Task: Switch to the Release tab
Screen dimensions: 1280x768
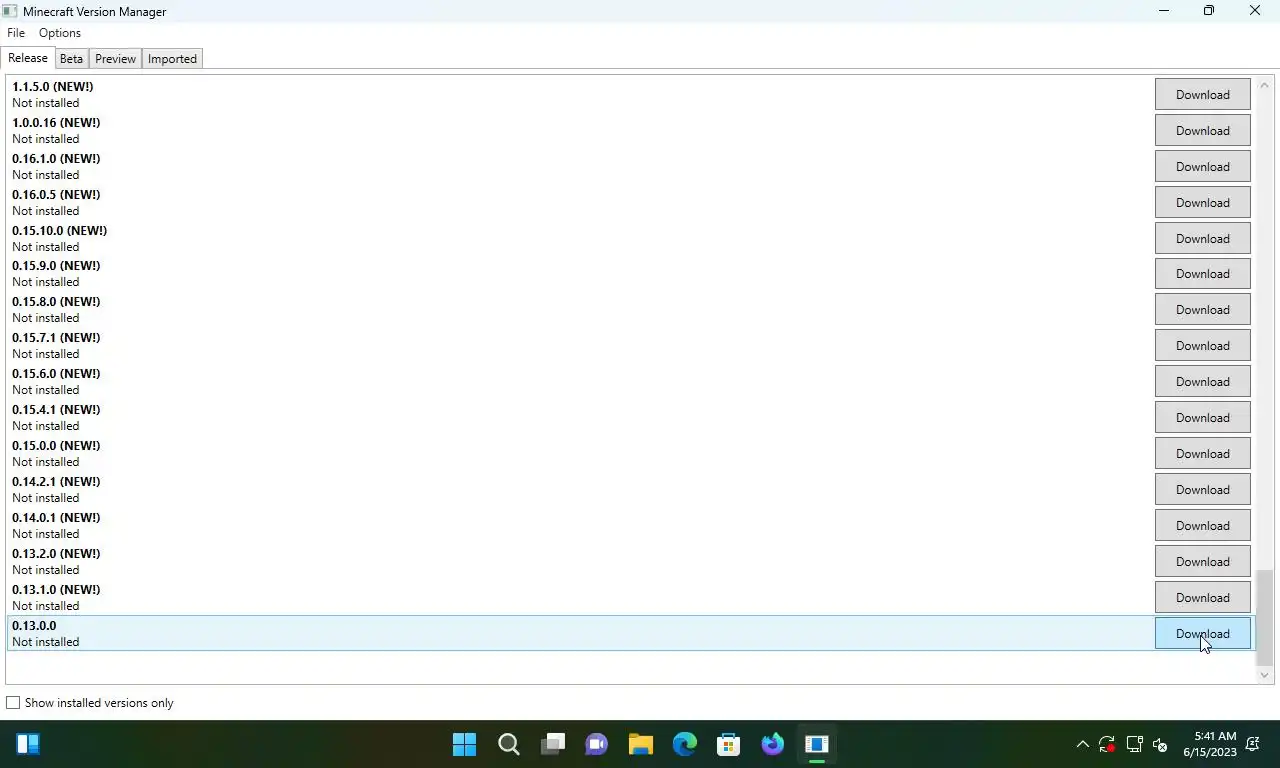Action: tap(28, 58)
